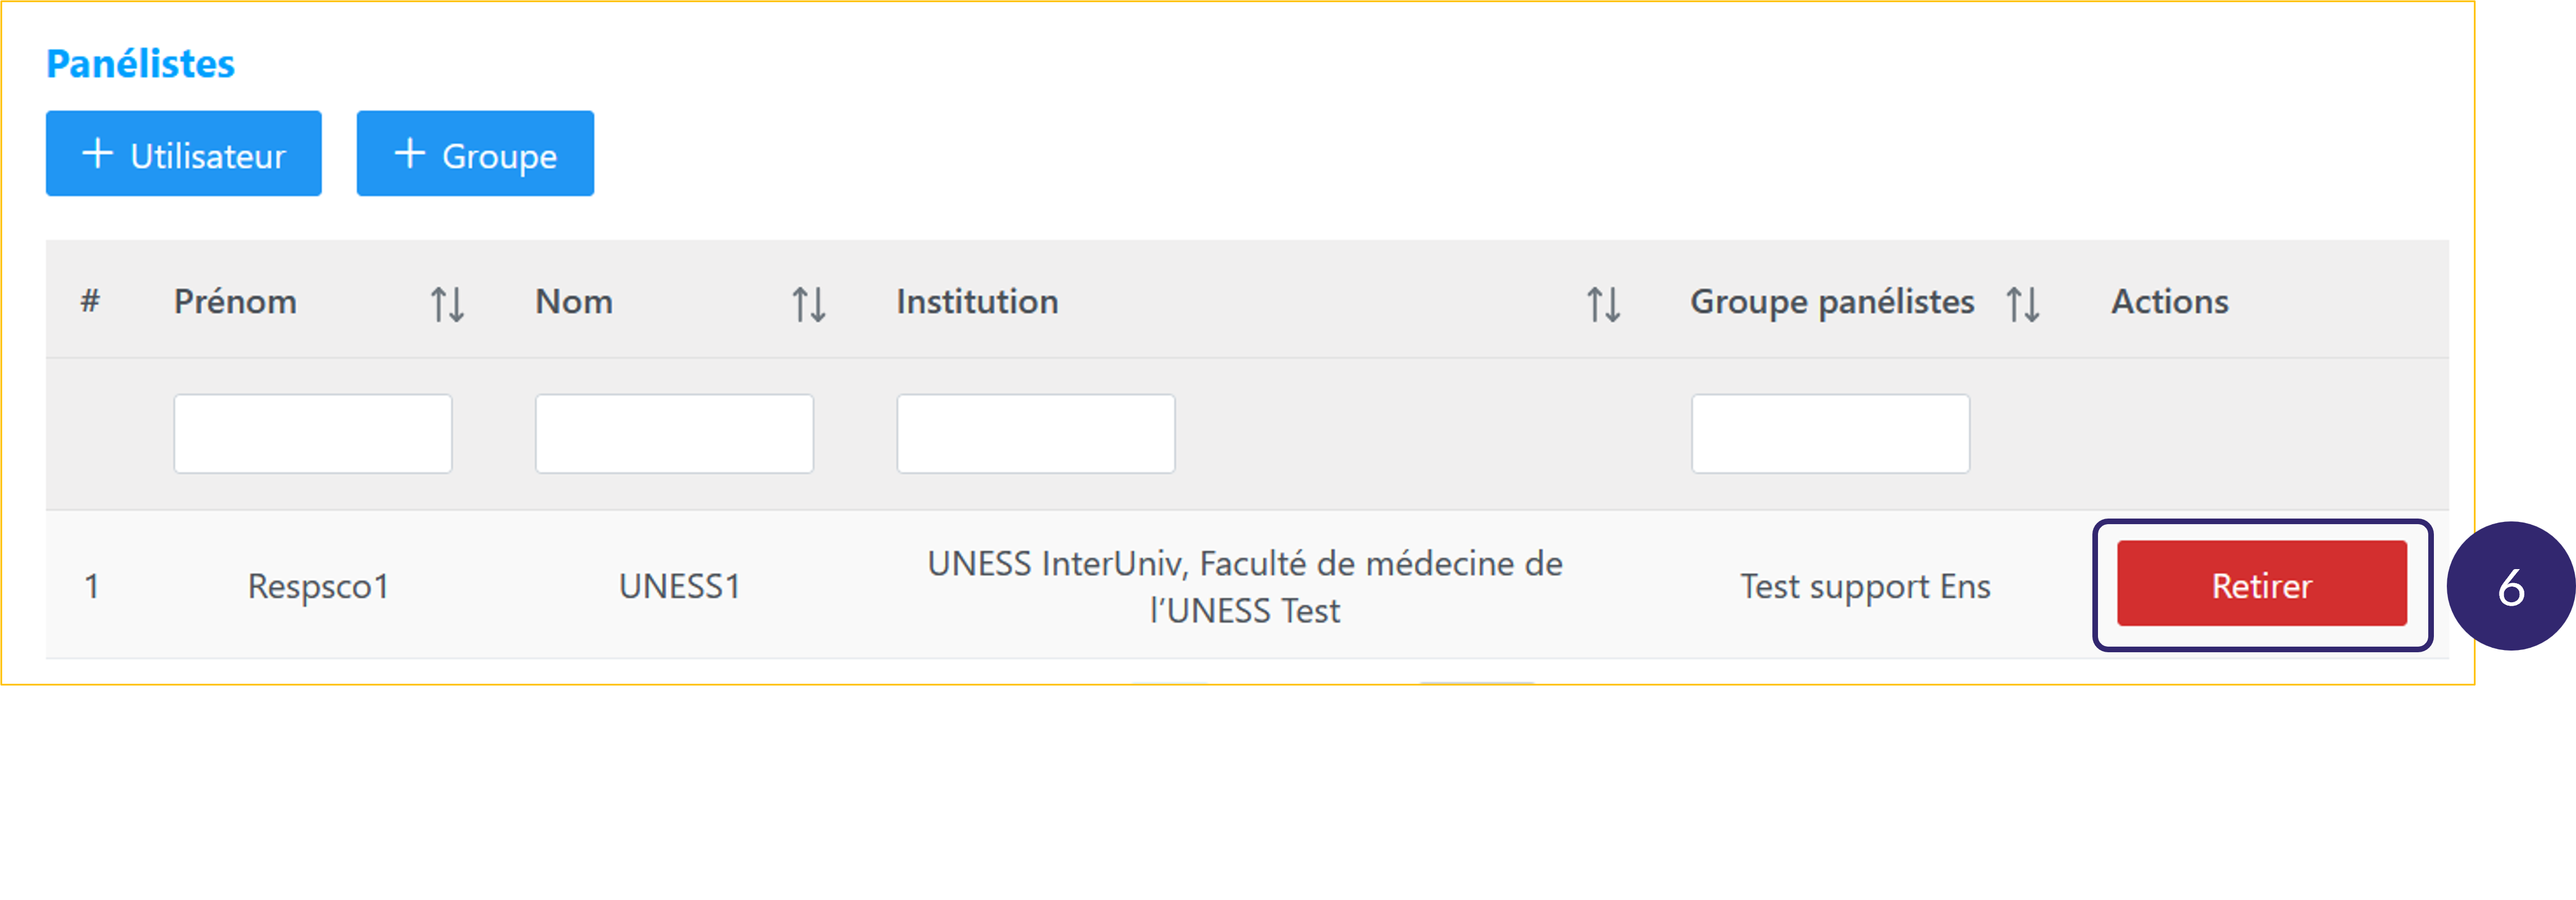Select the Respsco1 first name cell

pyautogui.click(x=318, y=586)
